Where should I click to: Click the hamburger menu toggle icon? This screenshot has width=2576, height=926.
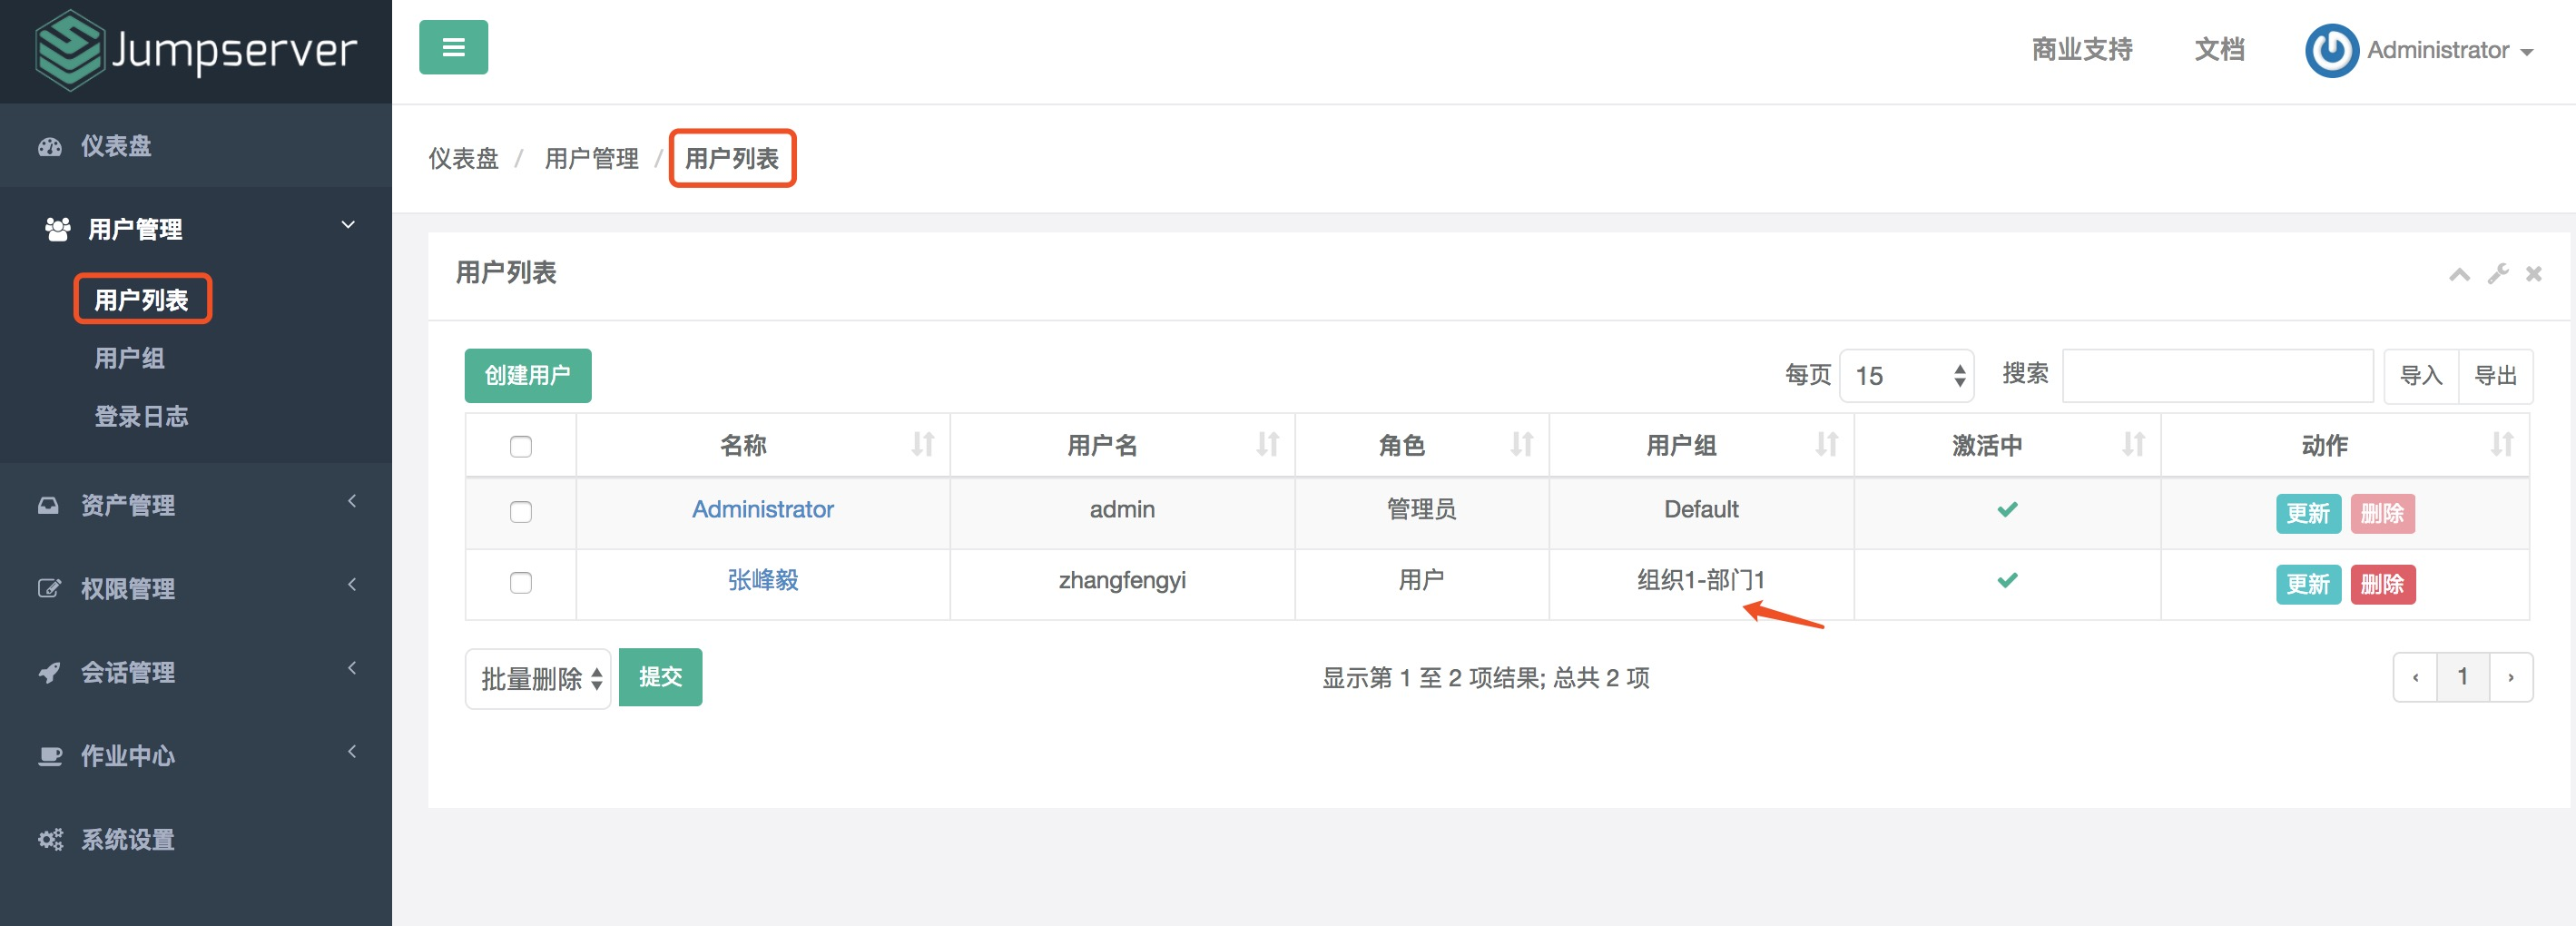click(453, 47)
